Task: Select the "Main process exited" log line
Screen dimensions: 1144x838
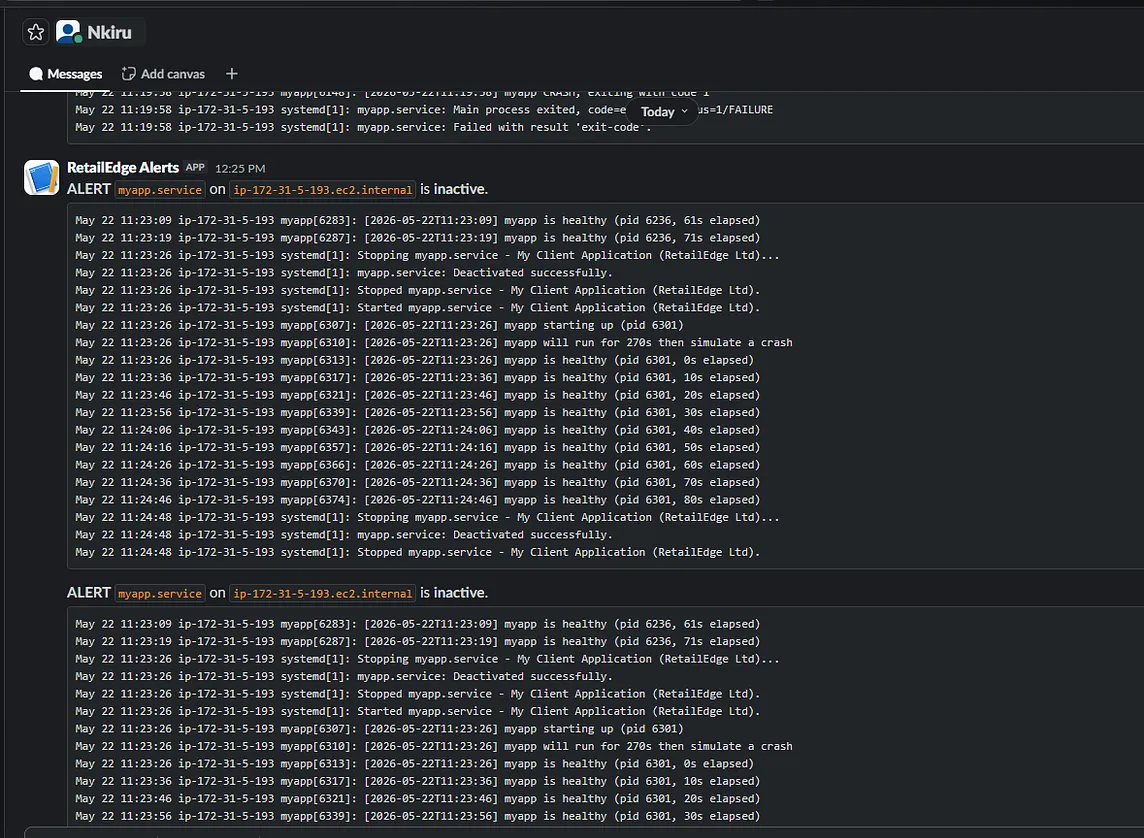Action: point(424,109)
